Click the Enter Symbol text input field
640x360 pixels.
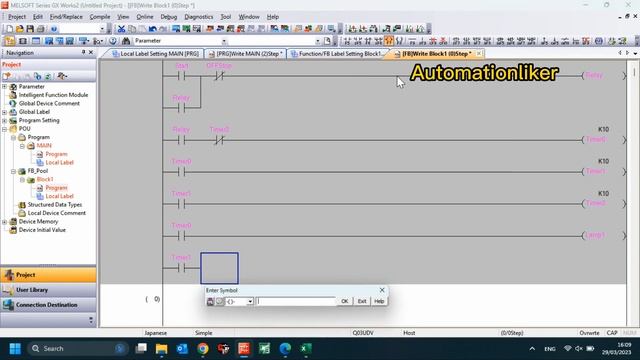tap(296, 301)
